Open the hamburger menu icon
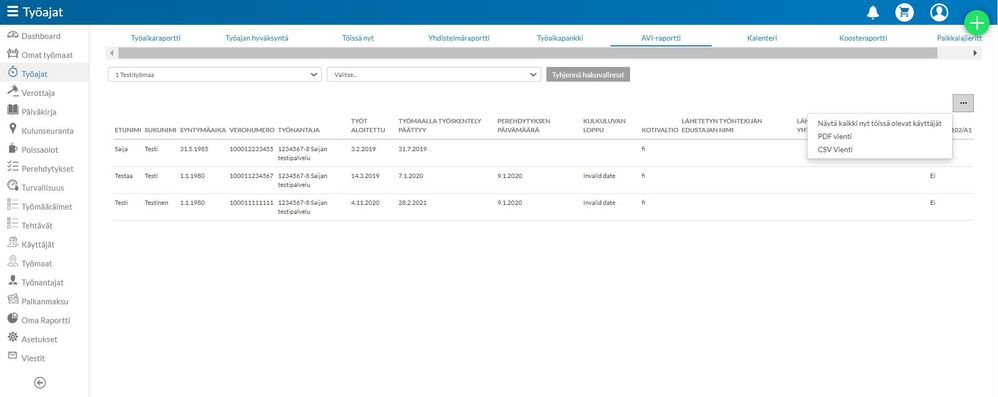 point(12,12)
